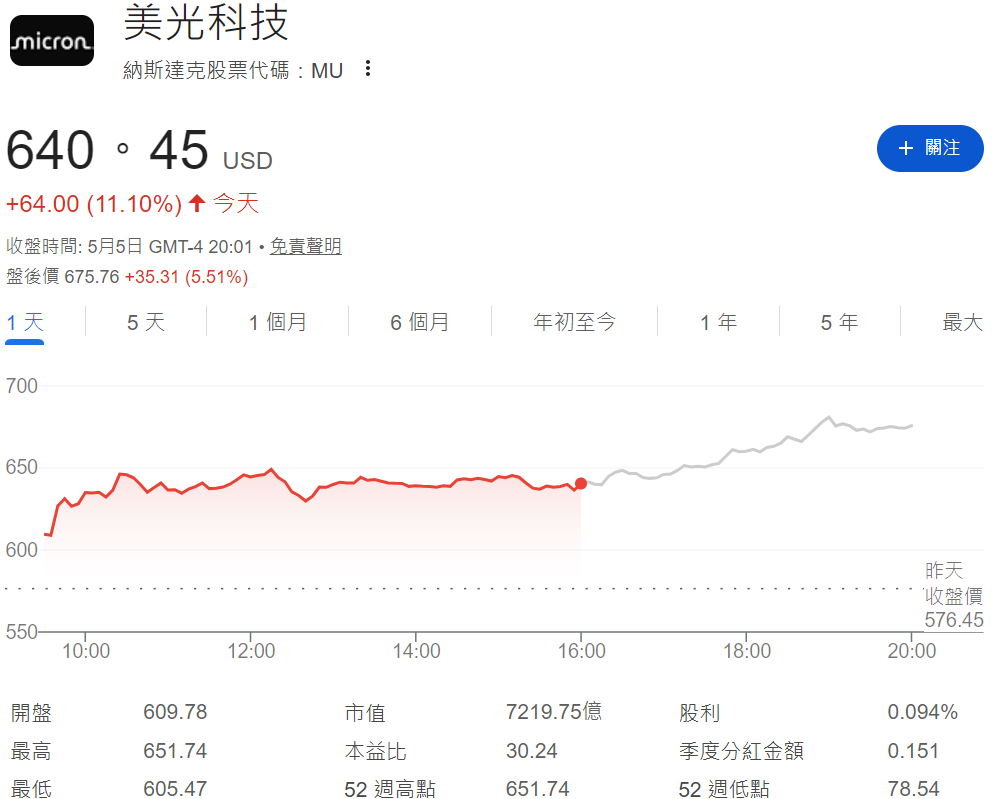Image resolution: width=992 pixels, height=799 pixels.
Task: Click the 12:00 time axis label
Action: click(x=251, y=650)
